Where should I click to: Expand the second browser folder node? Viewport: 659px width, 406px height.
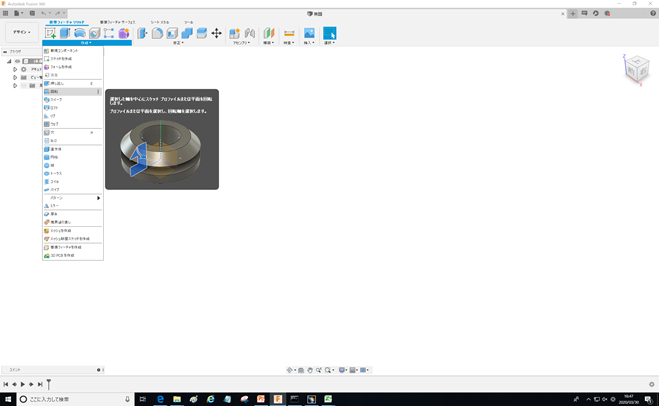(15, 77)
